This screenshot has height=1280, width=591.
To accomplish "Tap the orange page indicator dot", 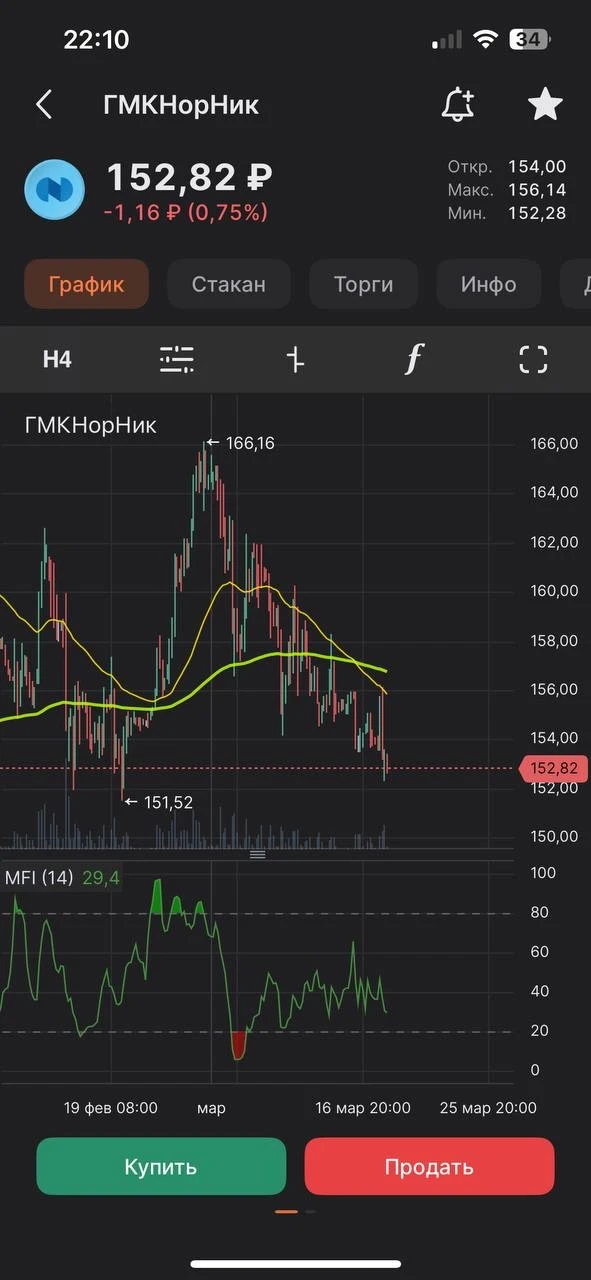I will click(287, 1211).
